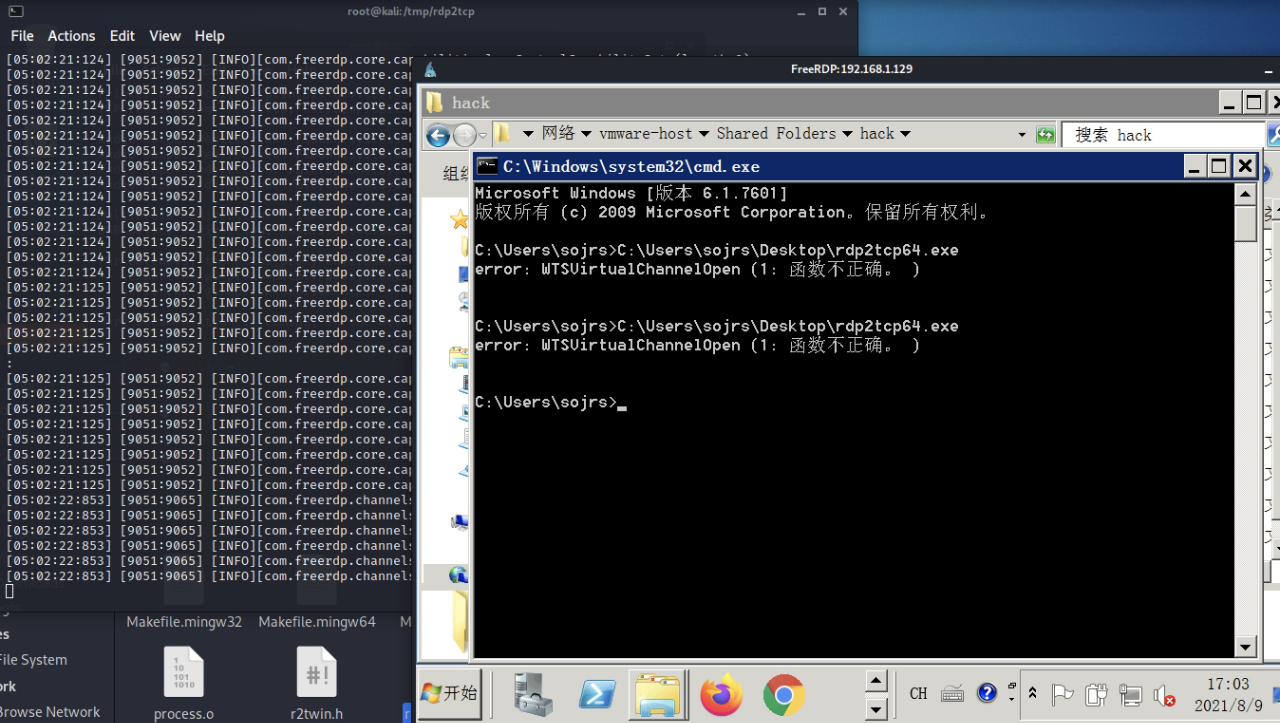
Task: Click the muted volume tray icon
Action: click(x=1163, y=694)
